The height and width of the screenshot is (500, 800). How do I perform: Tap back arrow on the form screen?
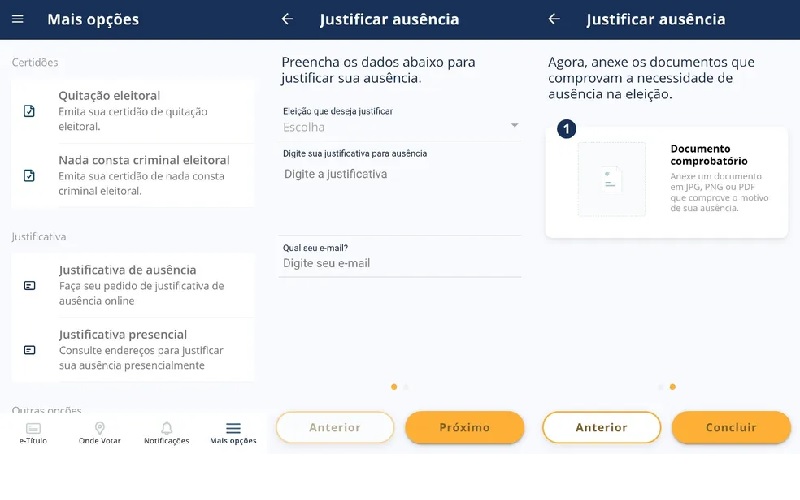[x=287, y=19]
